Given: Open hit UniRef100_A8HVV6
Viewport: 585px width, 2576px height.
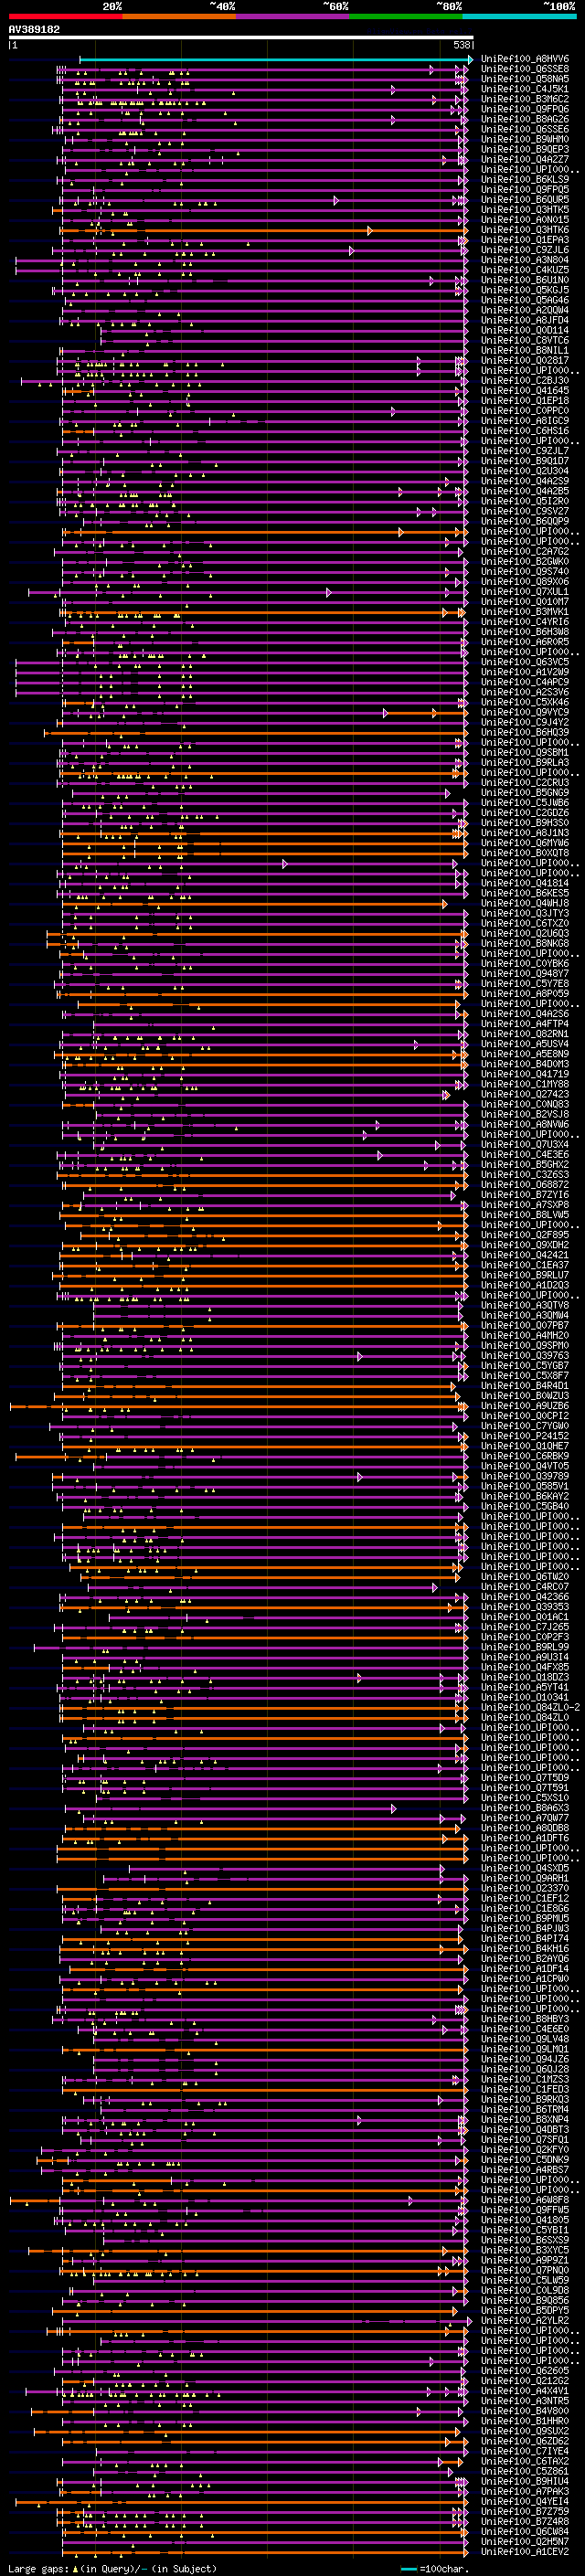Looking at the screenshot, I should coord(525,59).
